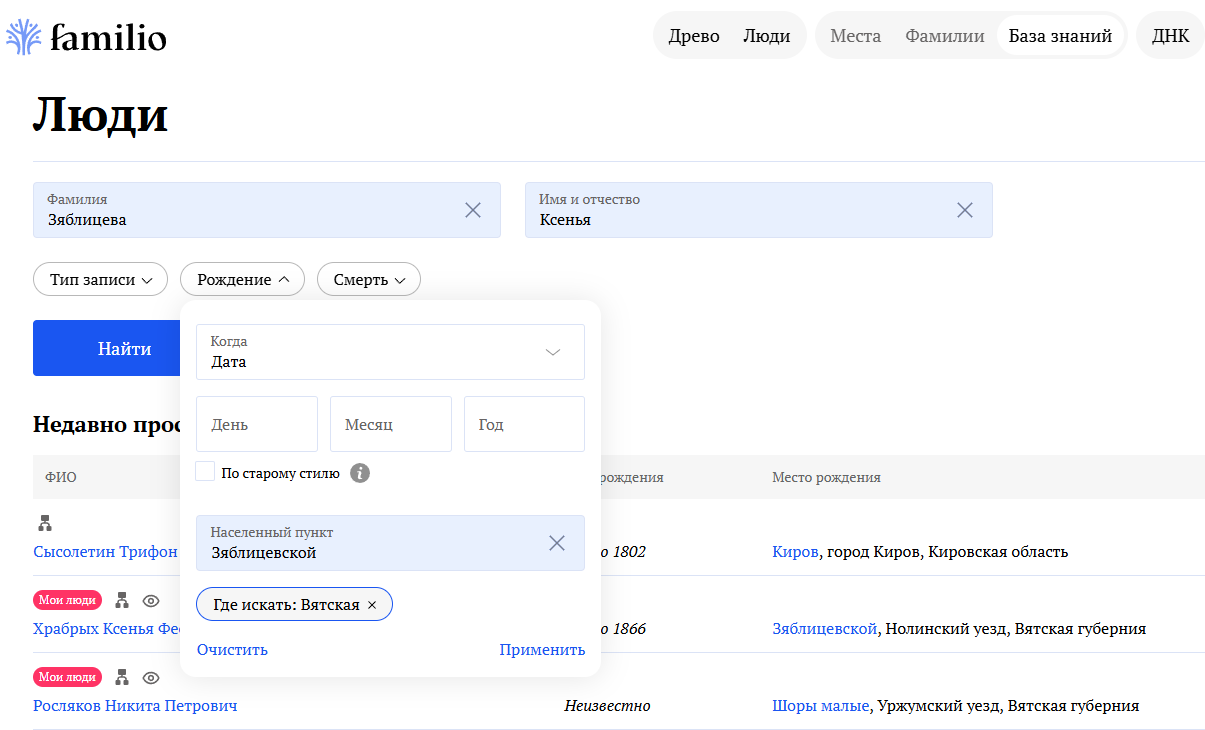Switch to the База знаний tab
The width and height of the screenshot is (1205, 730).
point(1060,36)
